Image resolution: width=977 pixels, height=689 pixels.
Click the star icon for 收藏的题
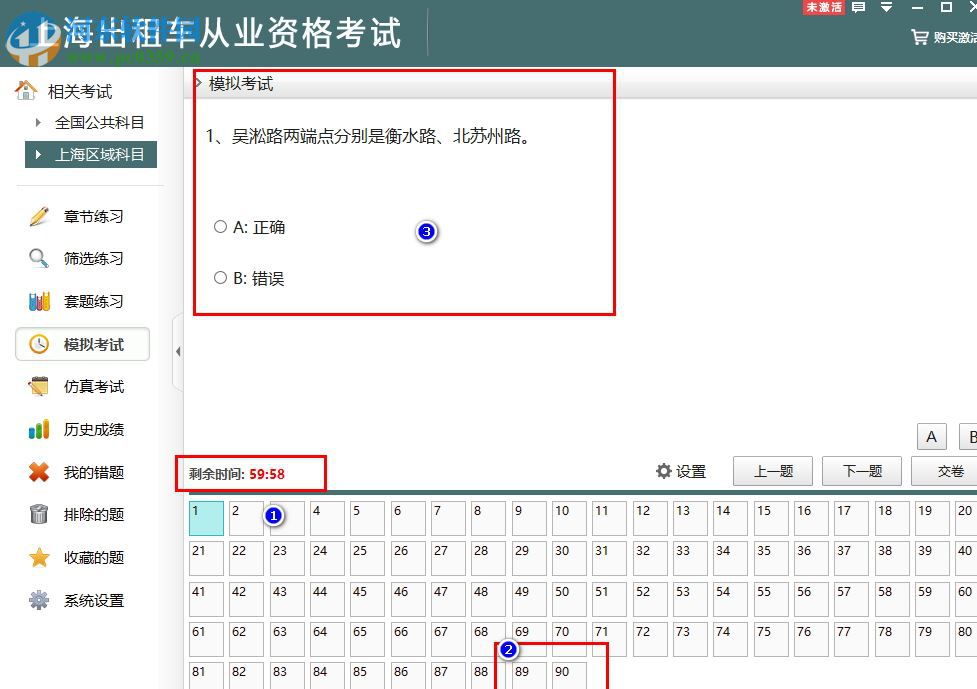38,557
